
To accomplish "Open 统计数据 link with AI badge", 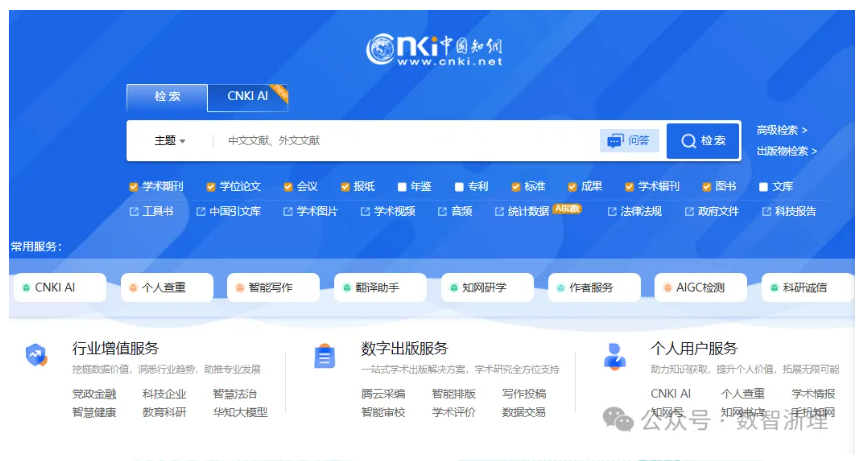I will coord(528,212).
